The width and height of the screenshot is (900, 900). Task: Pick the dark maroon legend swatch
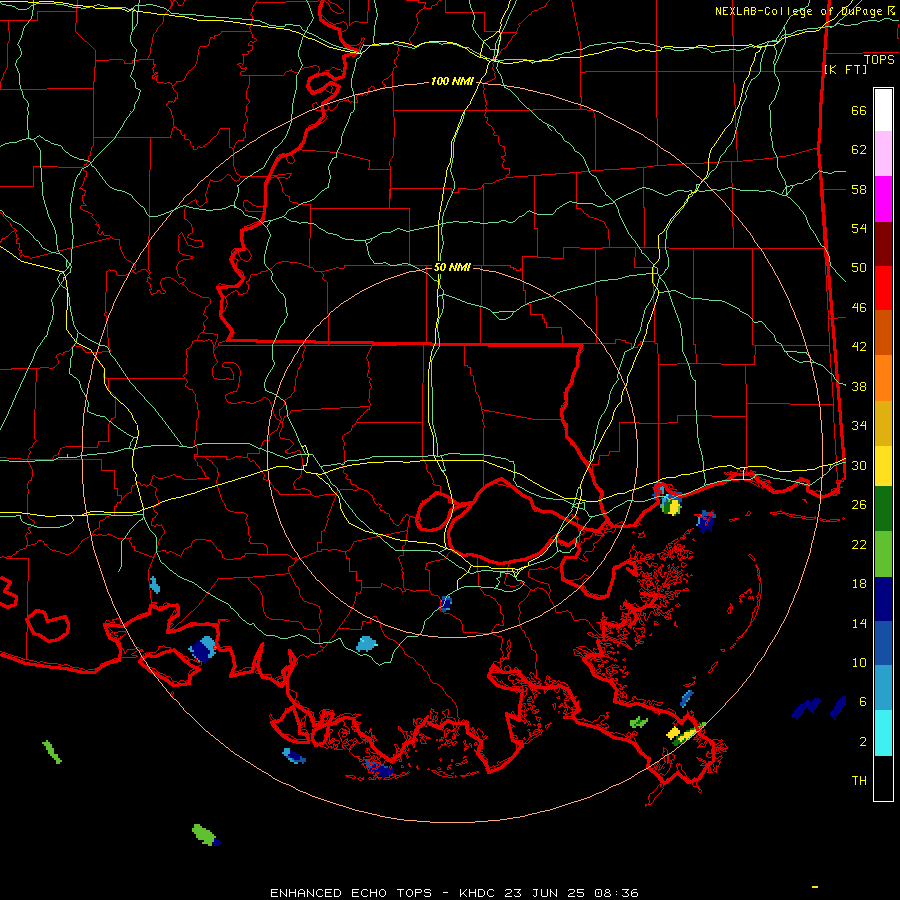(x=883, y=245)
